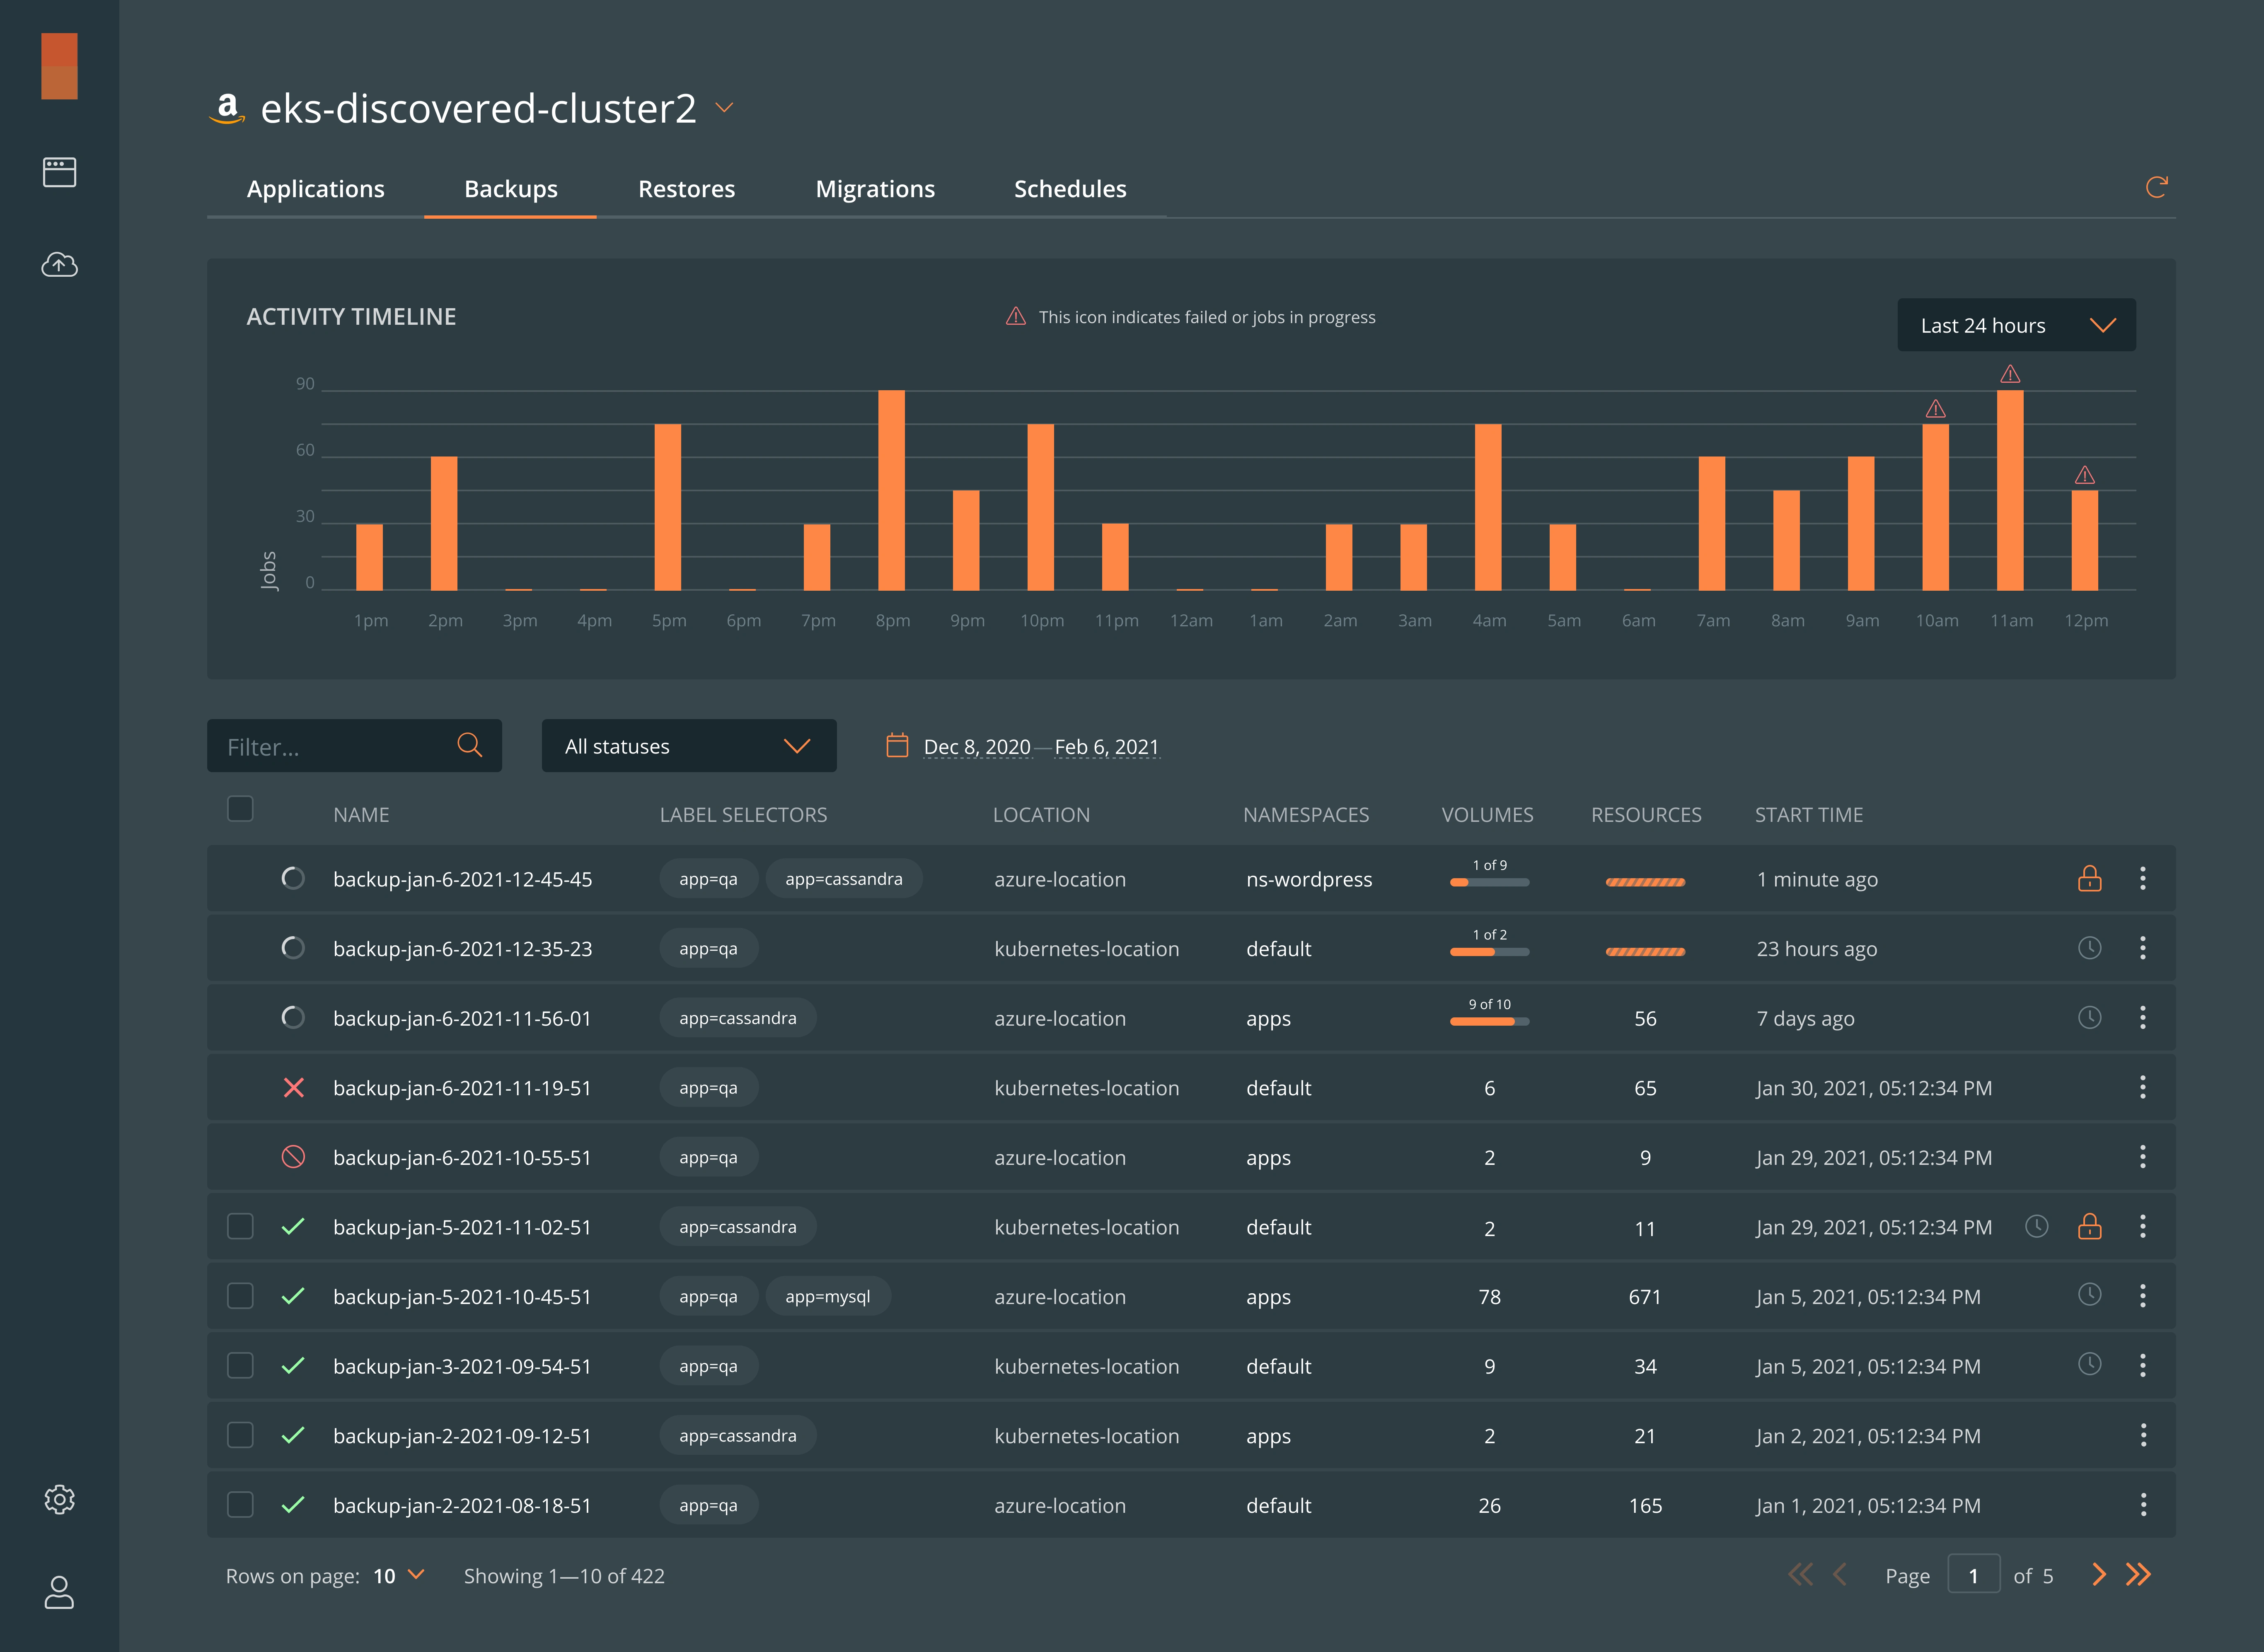2264x1652 pixels.
Task: Click schedule clock on backup-jan-6-2021-11-56-01 row
Action: click(2089, 1017)
